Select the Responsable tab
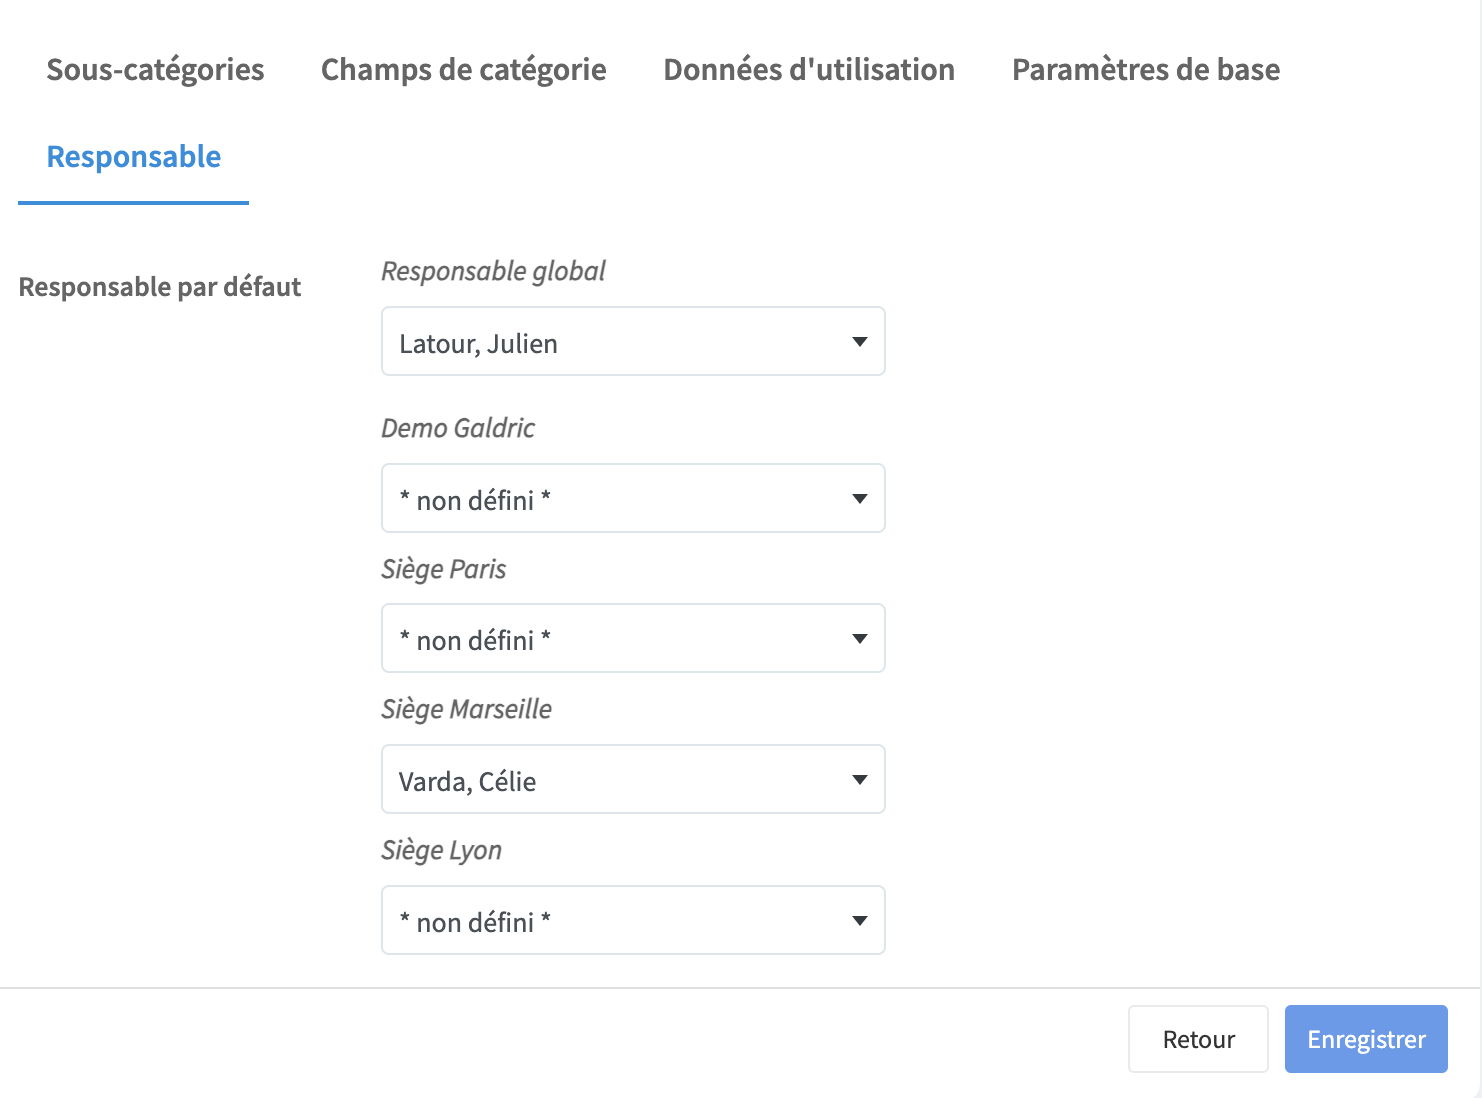1482x1098 pixels. tap(134, 157)
